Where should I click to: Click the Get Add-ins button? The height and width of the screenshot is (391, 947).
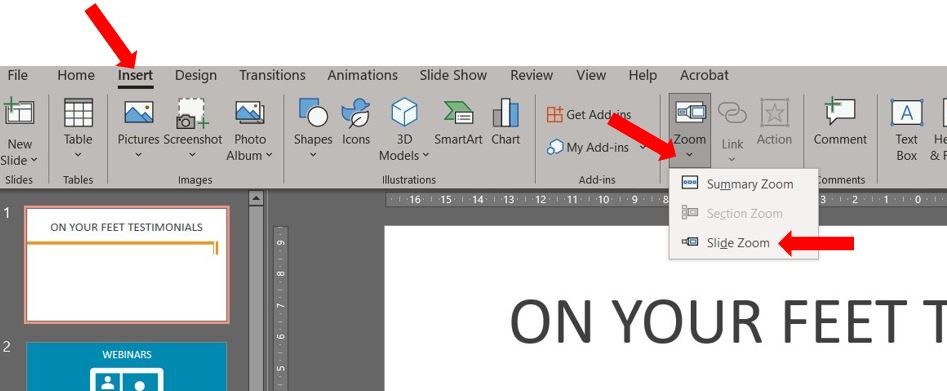(x=589, y=114)
